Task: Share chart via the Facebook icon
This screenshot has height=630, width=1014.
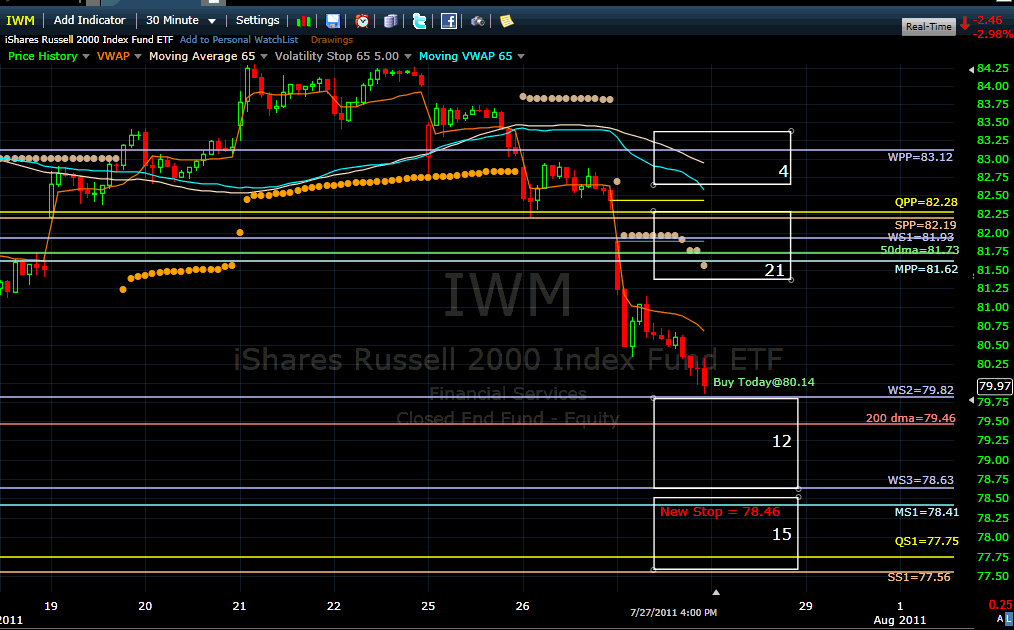Action: pos(449,21)
